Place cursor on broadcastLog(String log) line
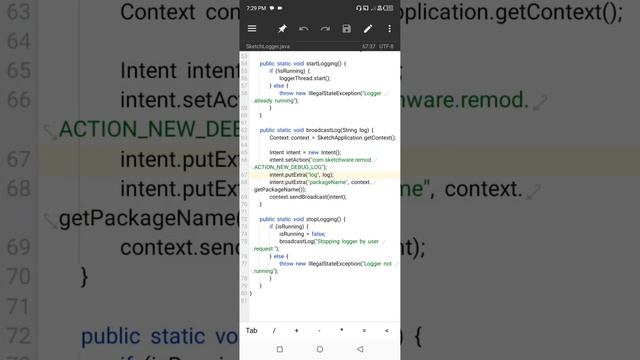 click(x=316, y=130)
